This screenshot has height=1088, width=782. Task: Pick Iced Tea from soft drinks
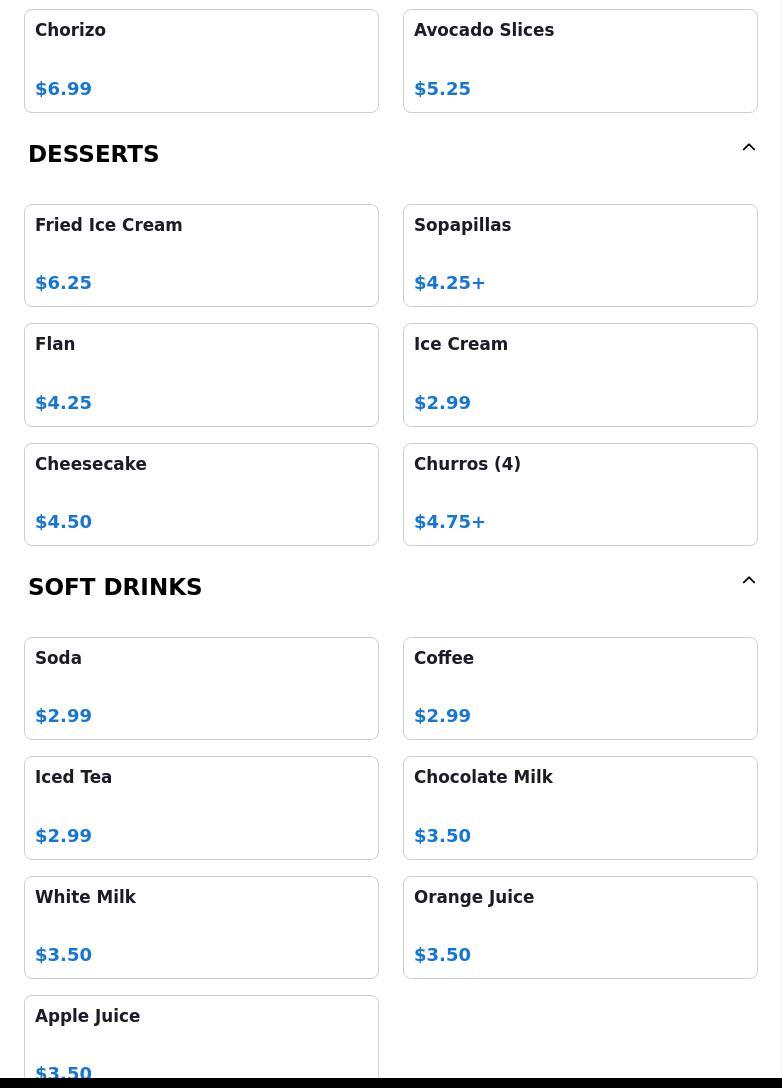201,807
